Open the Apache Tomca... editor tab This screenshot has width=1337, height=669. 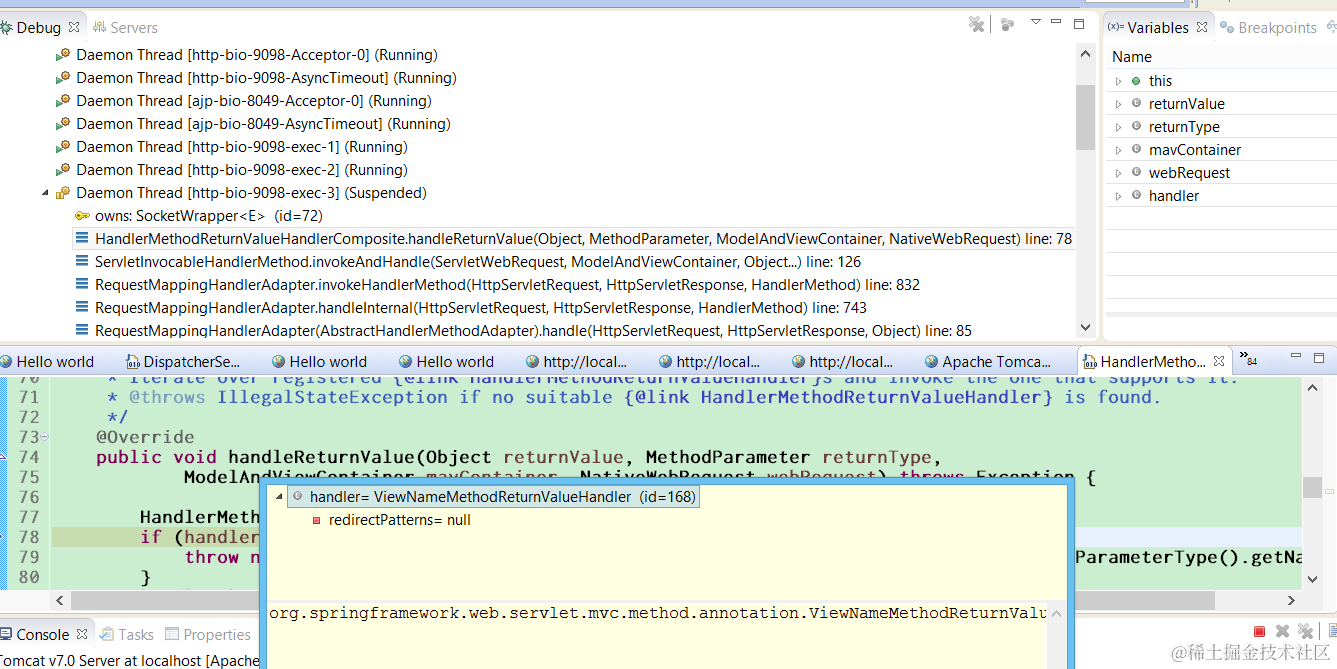[989, 362]
